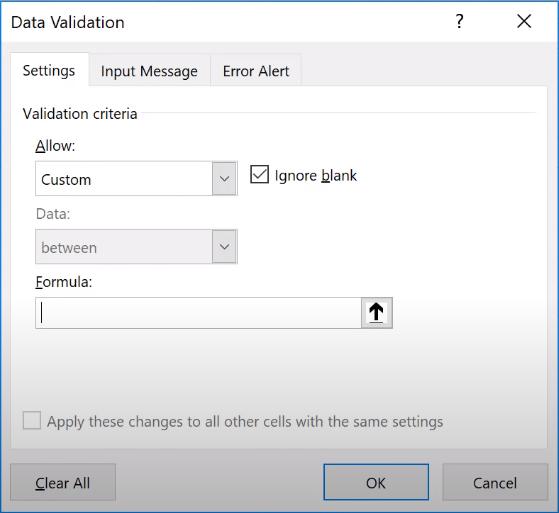Uncheck the Ignore blank checkbox
559x513 pixels.
pos(259,175)
